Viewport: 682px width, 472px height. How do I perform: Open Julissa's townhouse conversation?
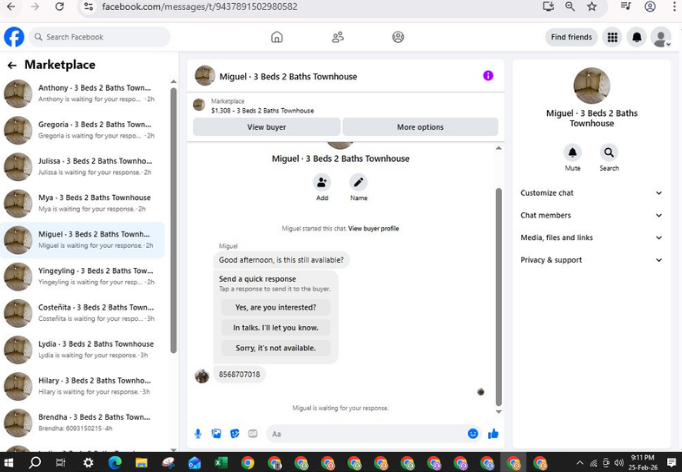[x=83, y=167]
